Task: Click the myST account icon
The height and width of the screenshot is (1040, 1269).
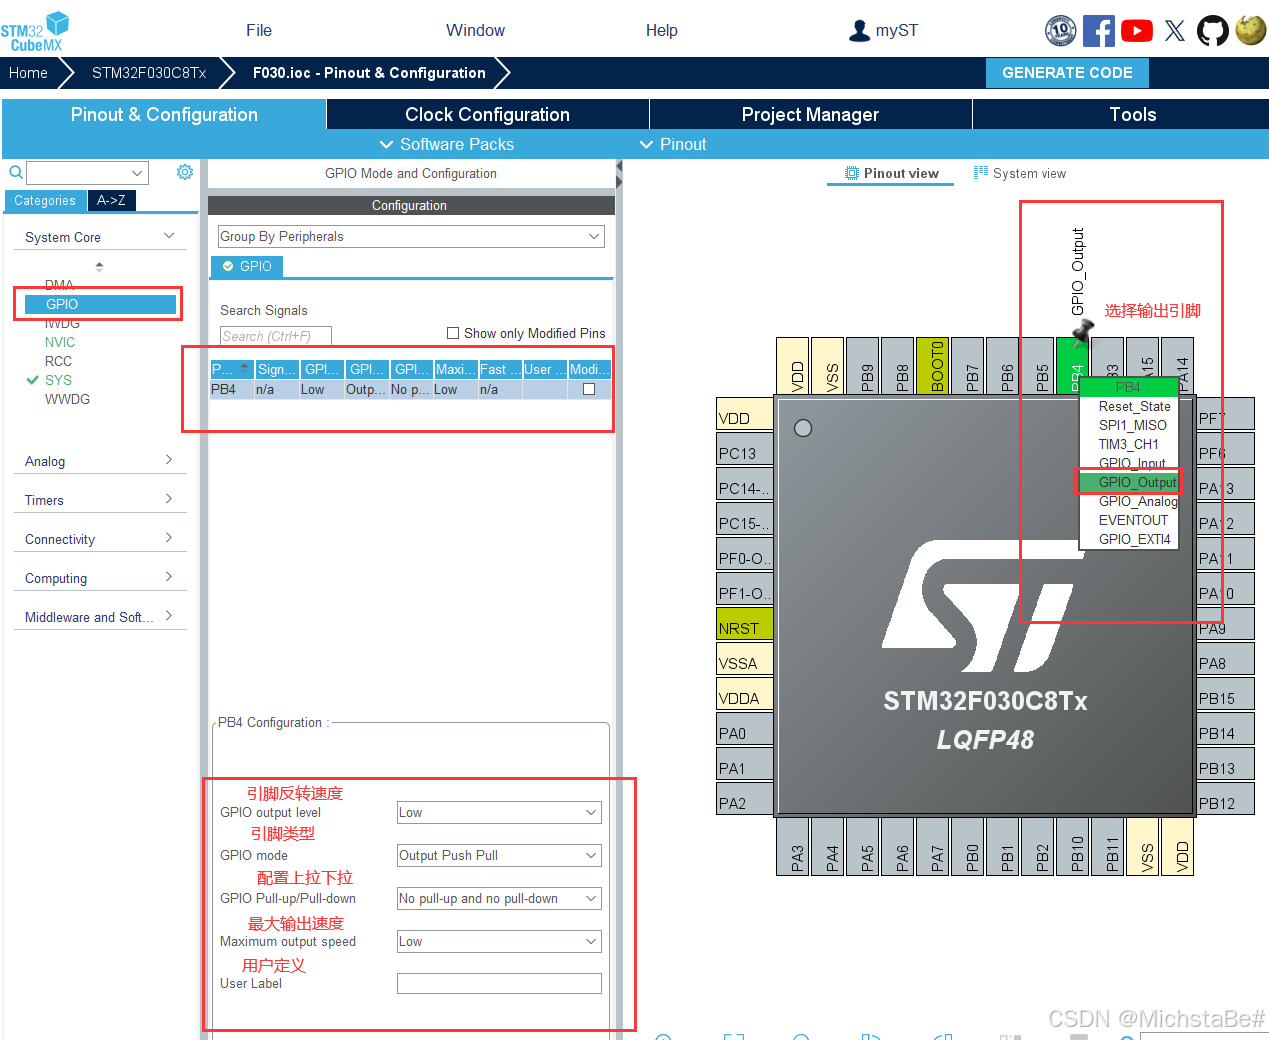Action: [x=859, y=30]
